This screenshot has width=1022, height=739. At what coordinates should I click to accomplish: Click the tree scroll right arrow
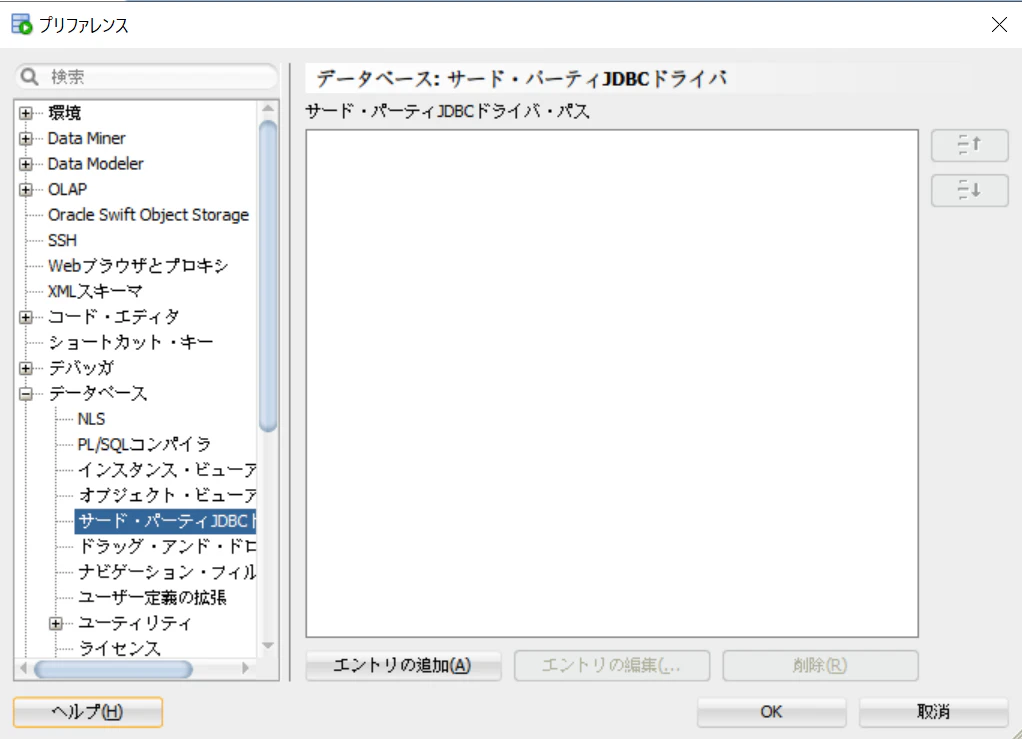coord(245,669)
